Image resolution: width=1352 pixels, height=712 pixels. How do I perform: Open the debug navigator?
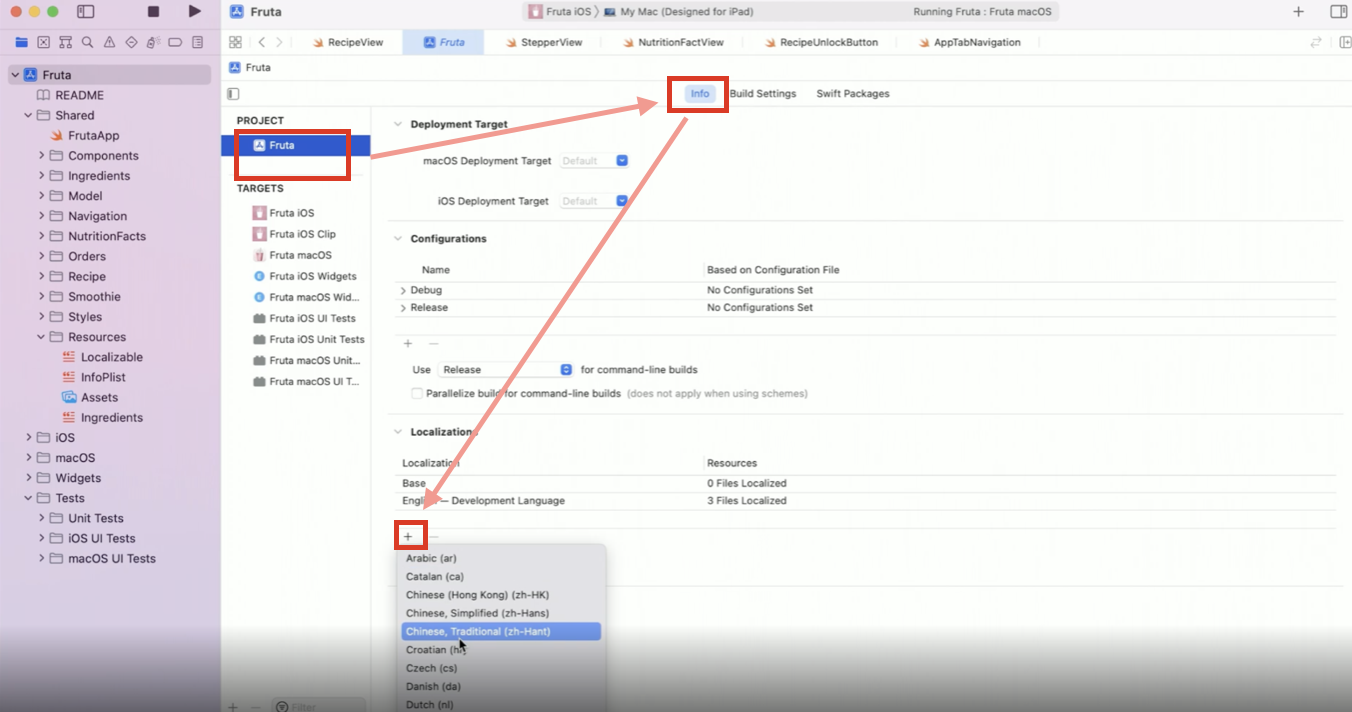click(153, 42)
